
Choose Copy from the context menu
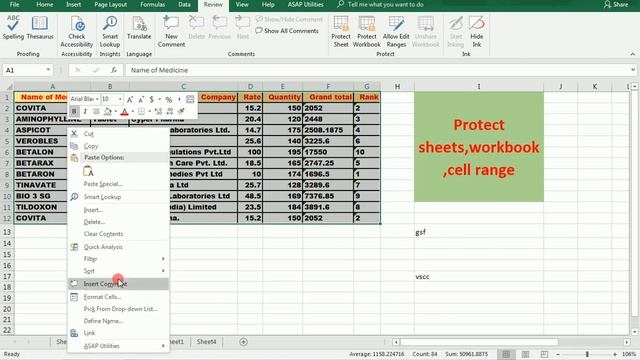point(118,146)
